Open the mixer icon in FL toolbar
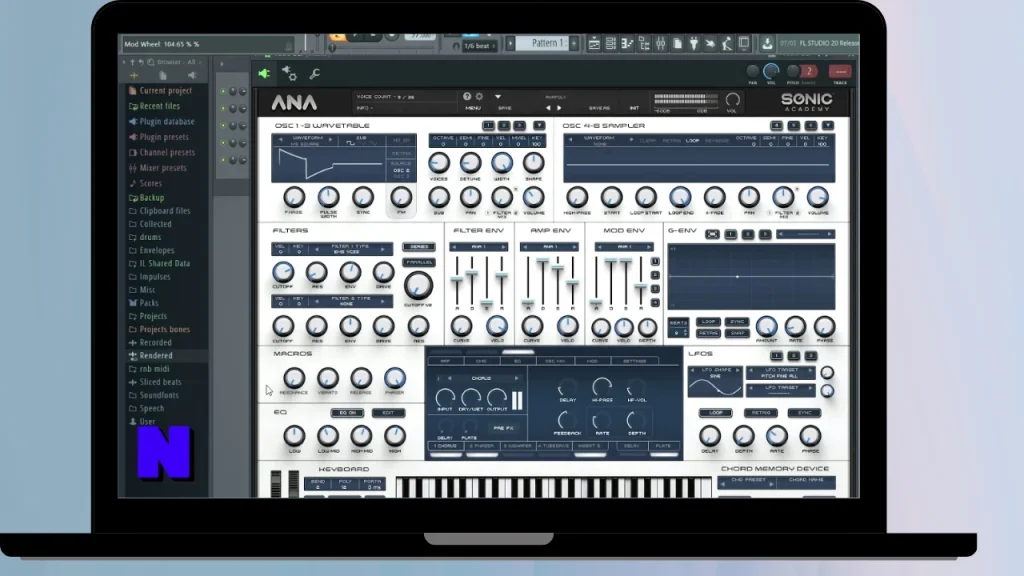The height and width of the screenshot is (576, 1024). click(x=660, y=44)
